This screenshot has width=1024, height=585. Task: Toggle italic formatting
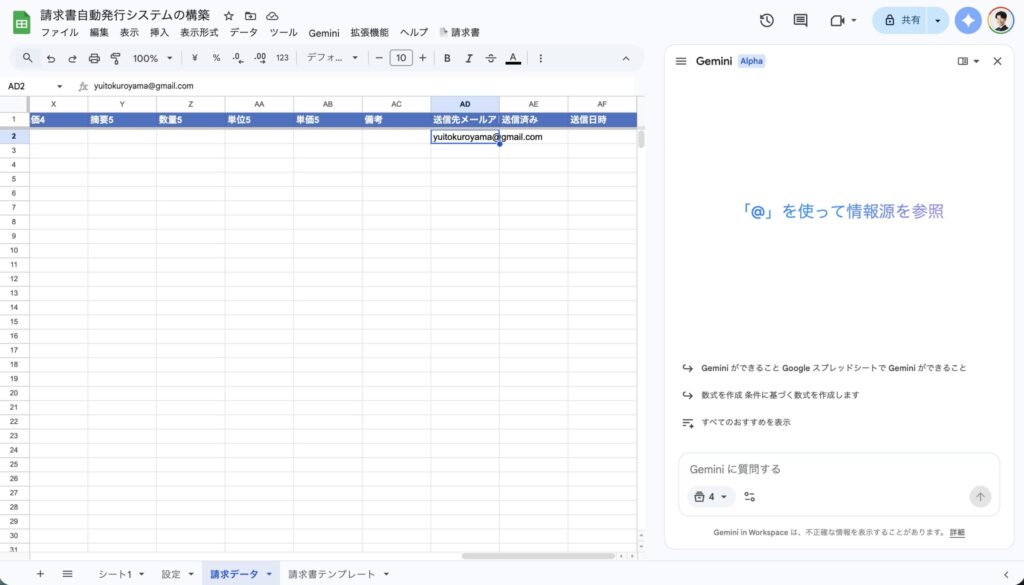tap(468, 58)
